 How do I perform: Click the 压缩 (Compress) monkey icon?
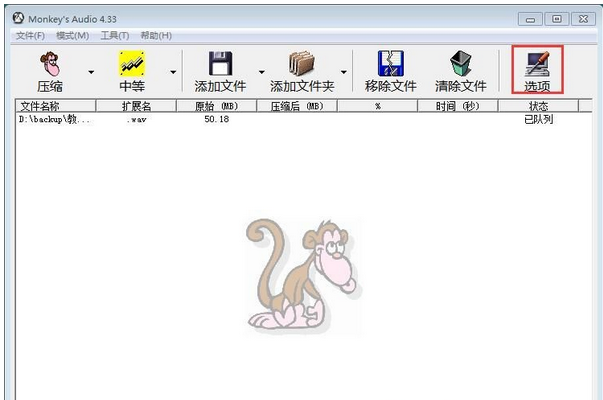pyautogui.click(x=49, y=64)
